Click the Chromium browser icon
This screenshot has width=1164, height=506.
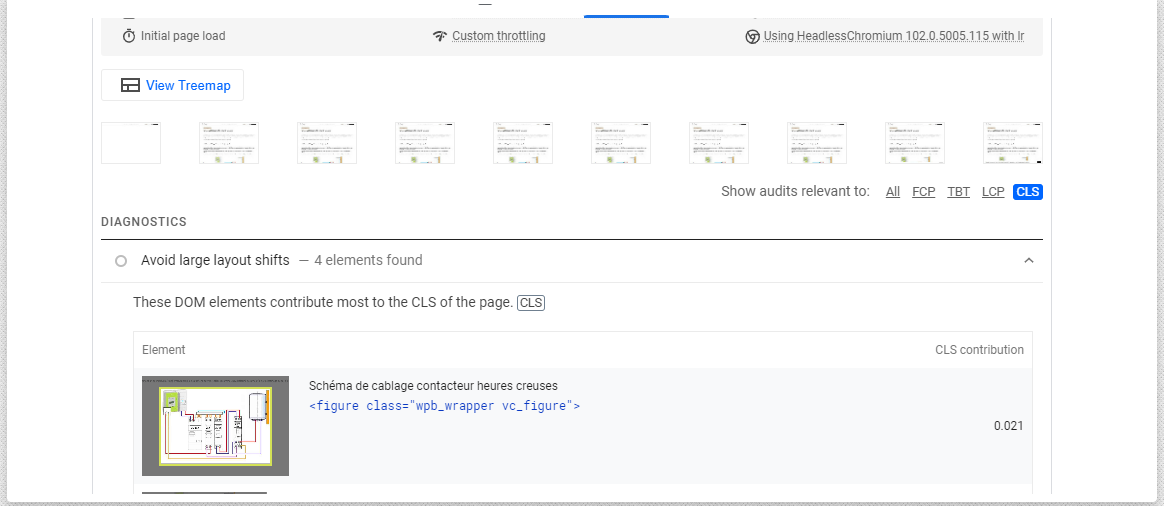coord(752,36)
